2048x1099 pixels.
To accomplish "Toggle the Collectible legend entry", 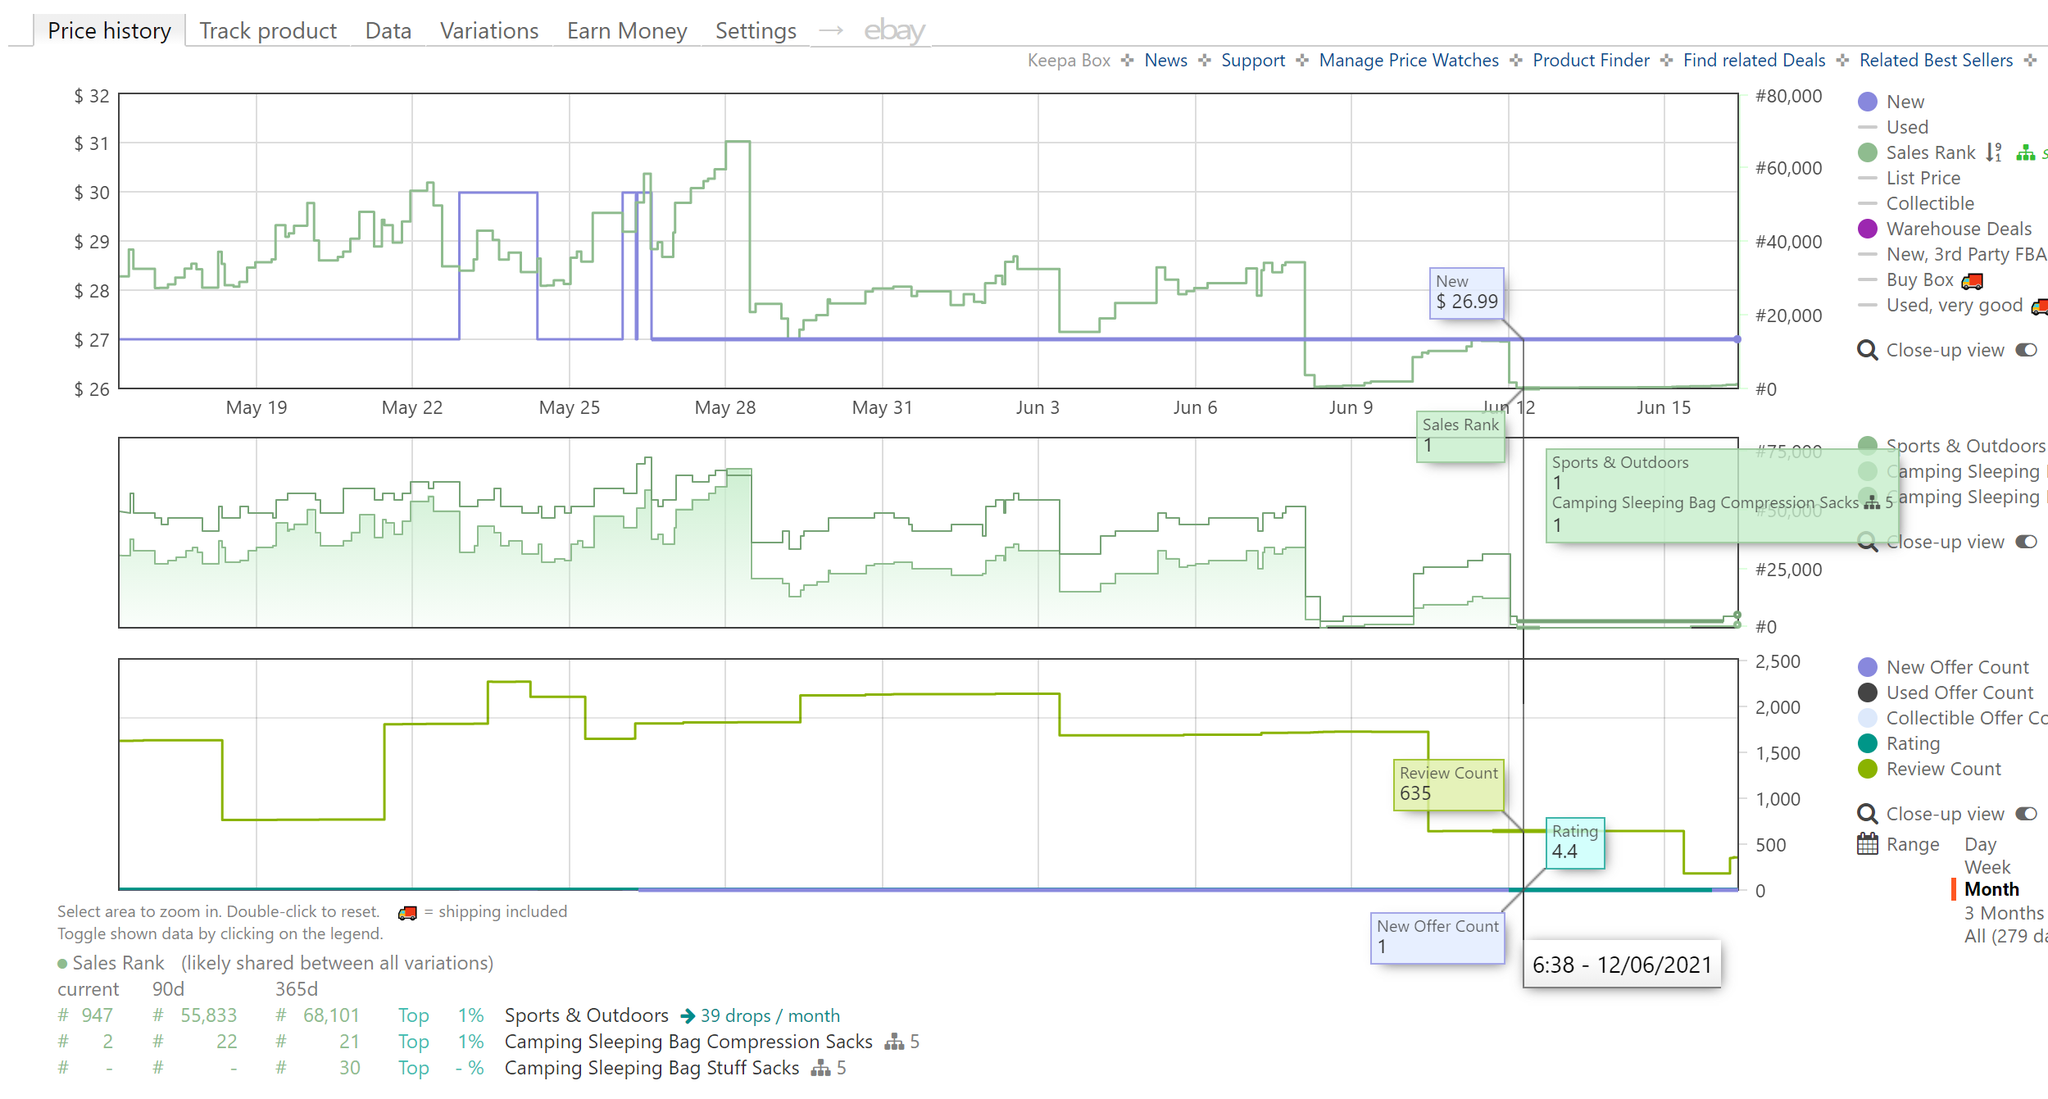I will pos(1930,203).
